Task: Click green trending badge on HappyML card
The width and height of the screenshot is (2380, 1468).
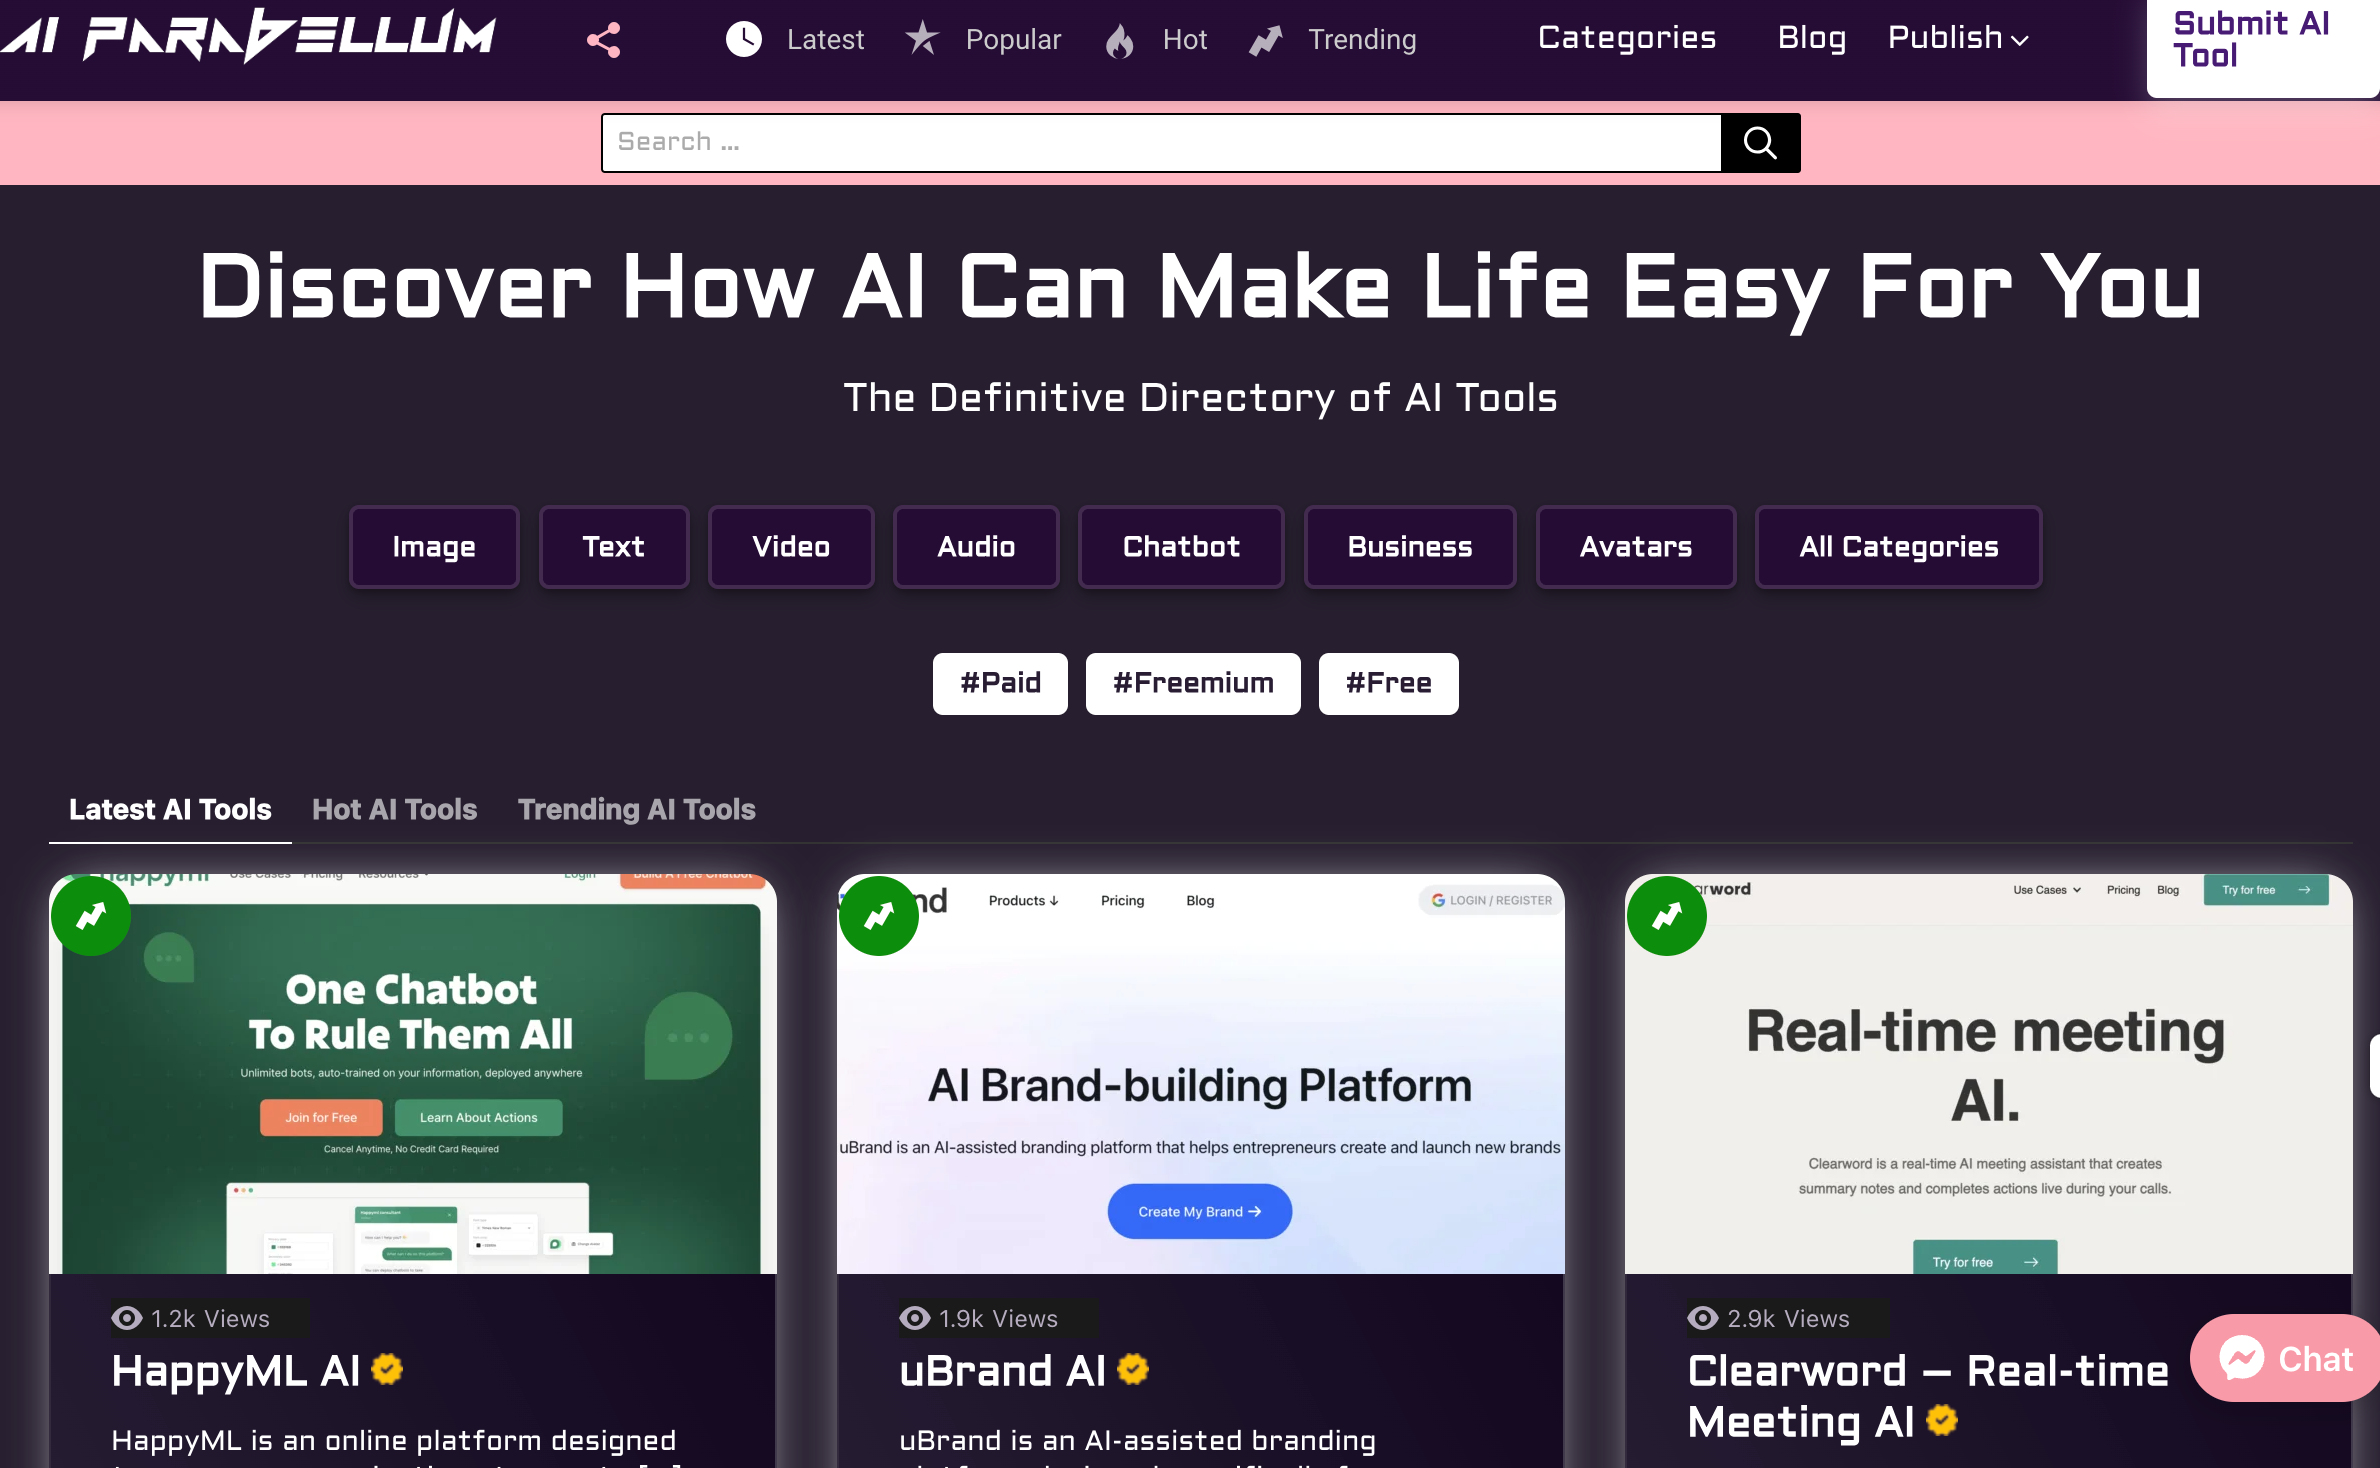Action: click(91, 915)
